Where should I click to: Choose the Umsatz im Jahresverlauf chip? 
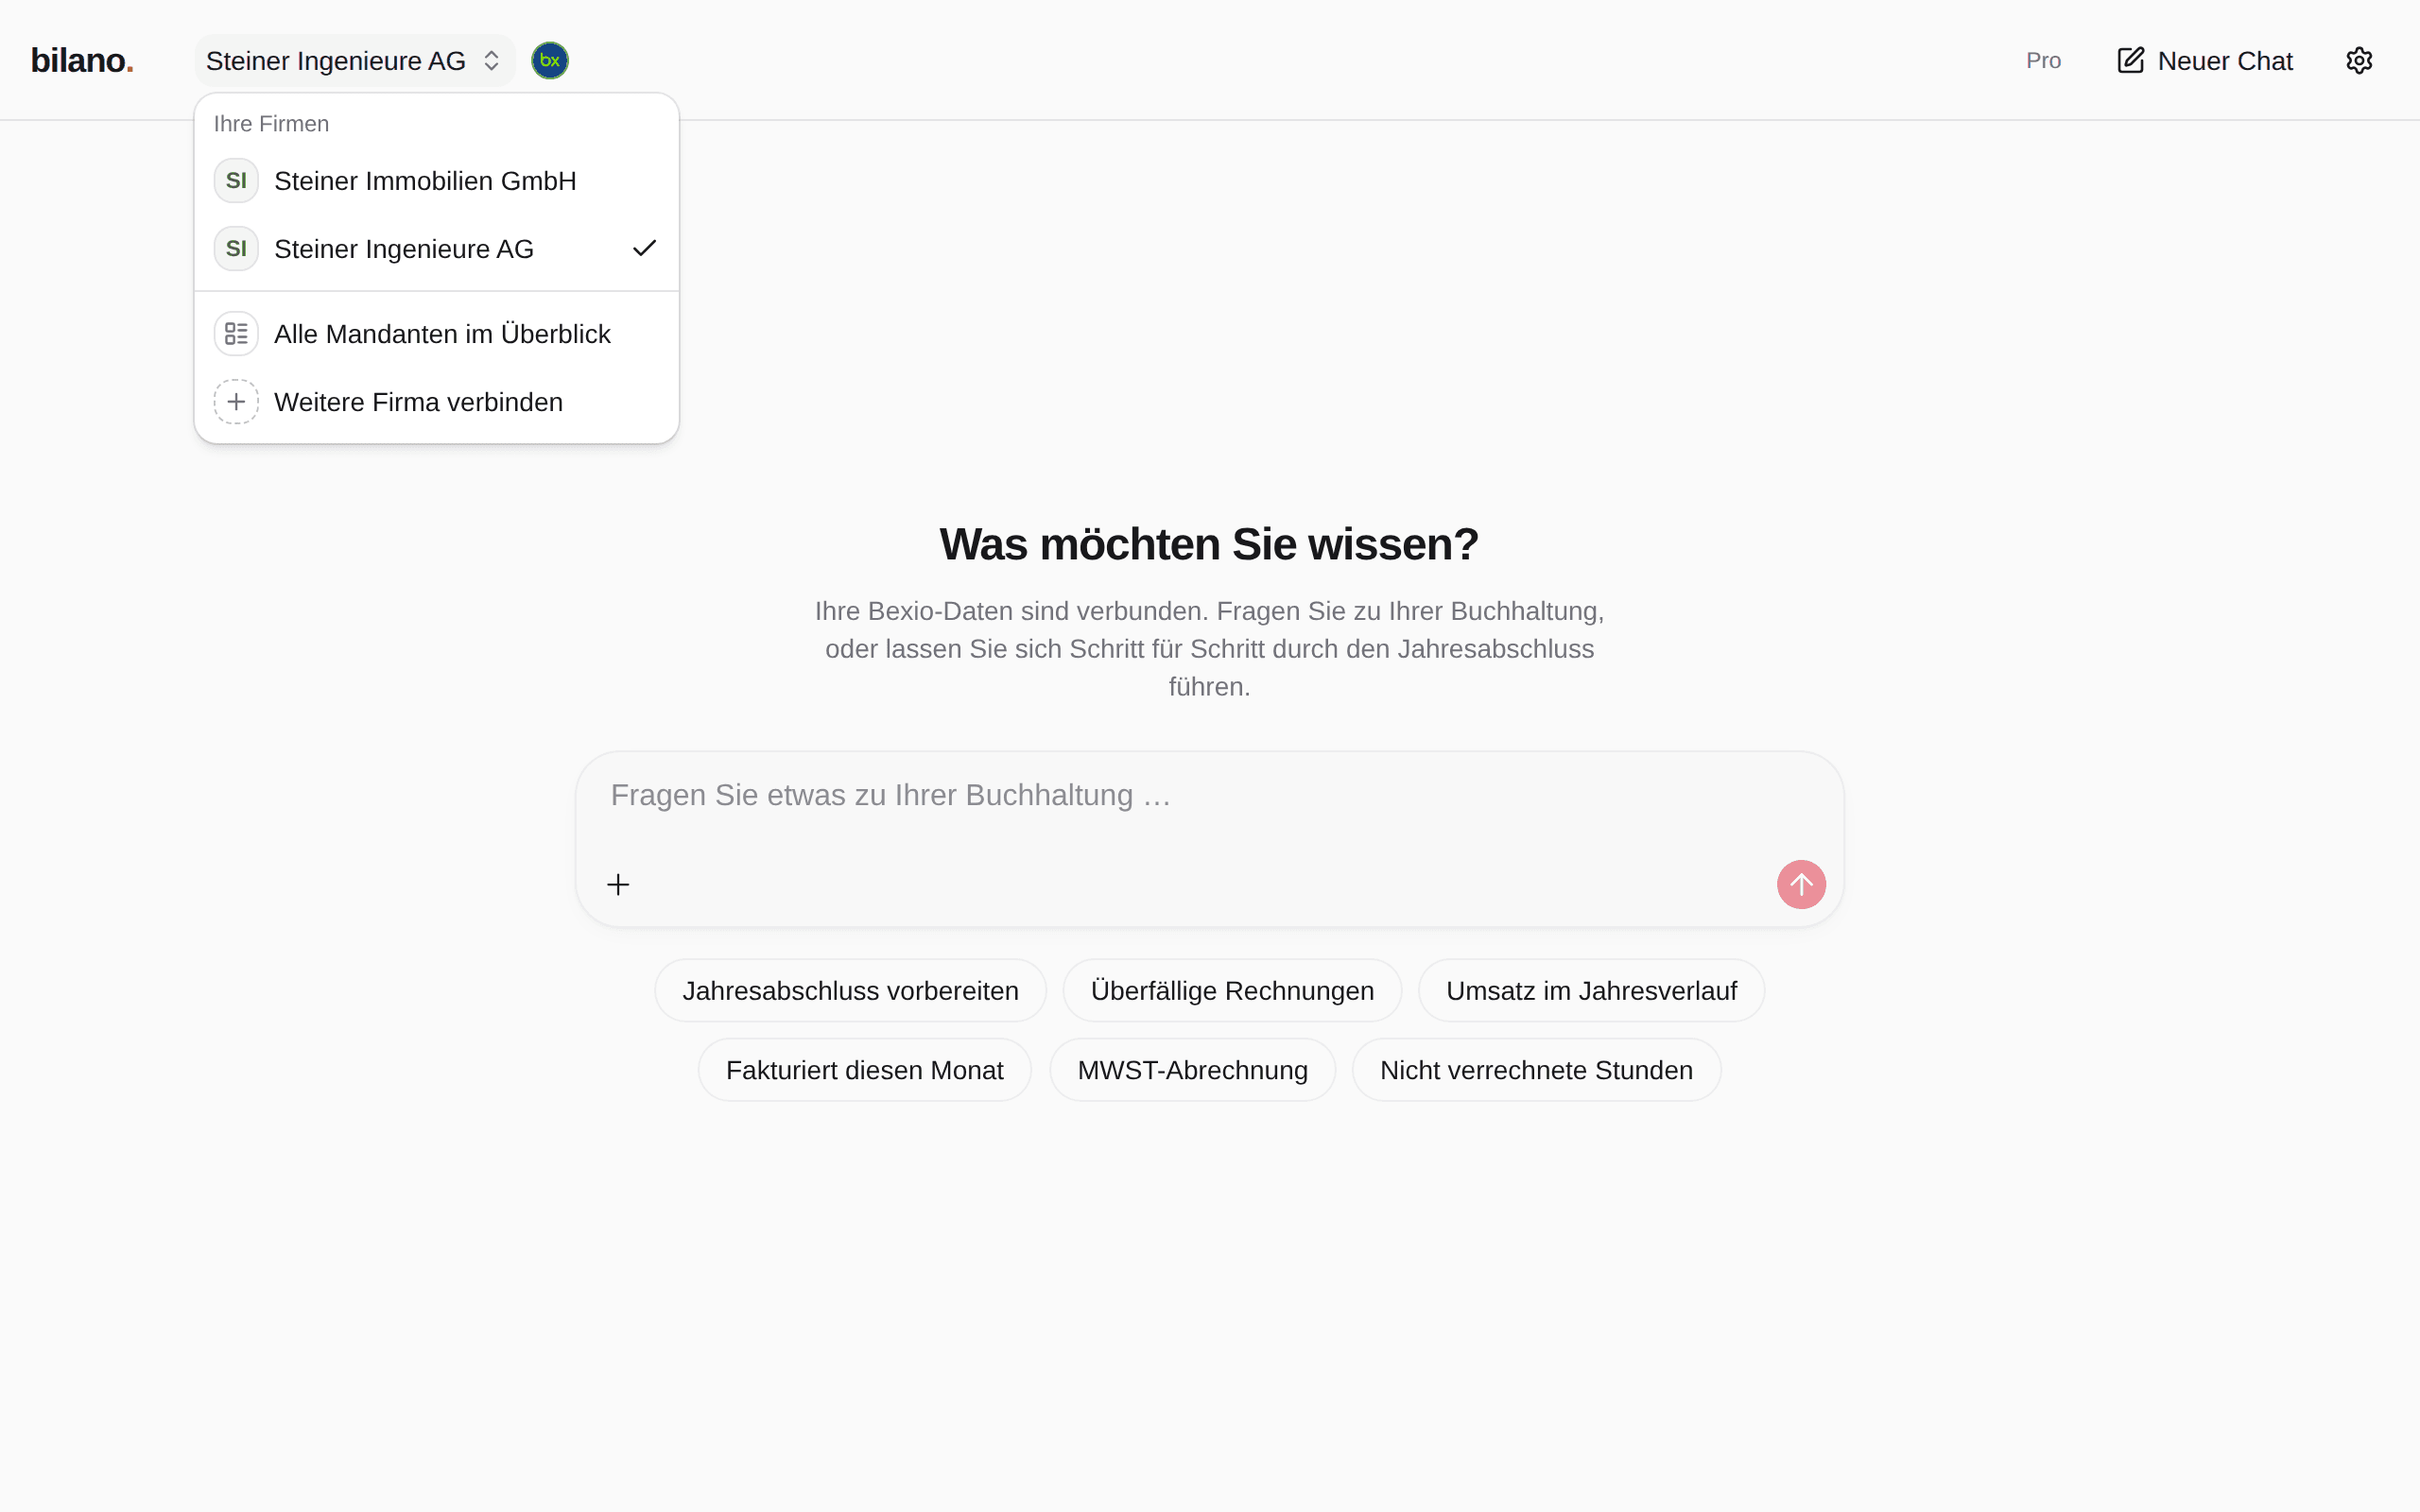pos(1591,991)
